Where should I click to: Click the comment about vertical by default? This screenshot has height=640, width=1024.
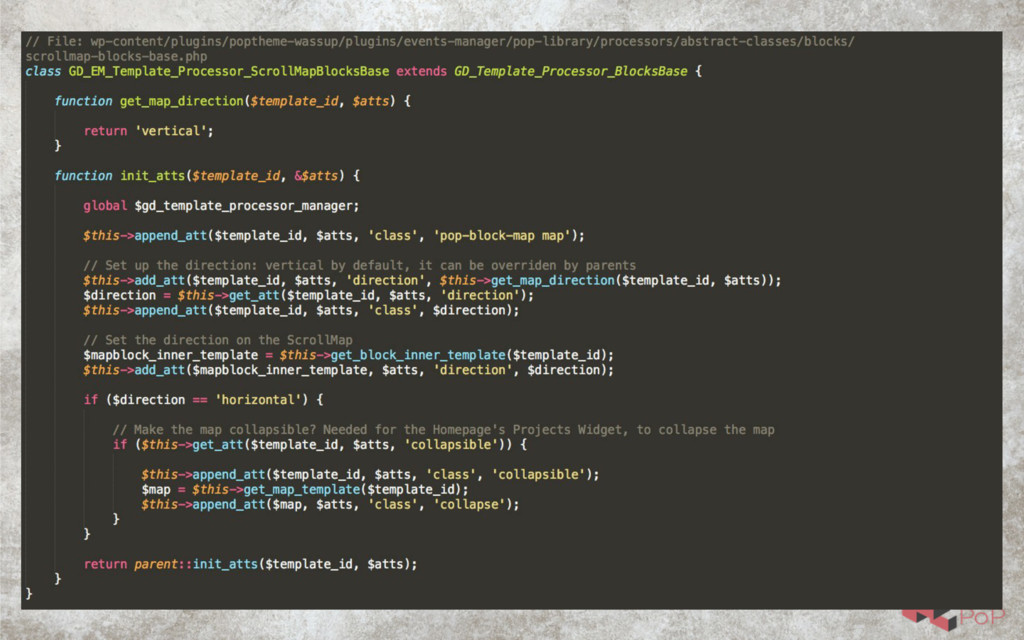(x=359, y=265)
